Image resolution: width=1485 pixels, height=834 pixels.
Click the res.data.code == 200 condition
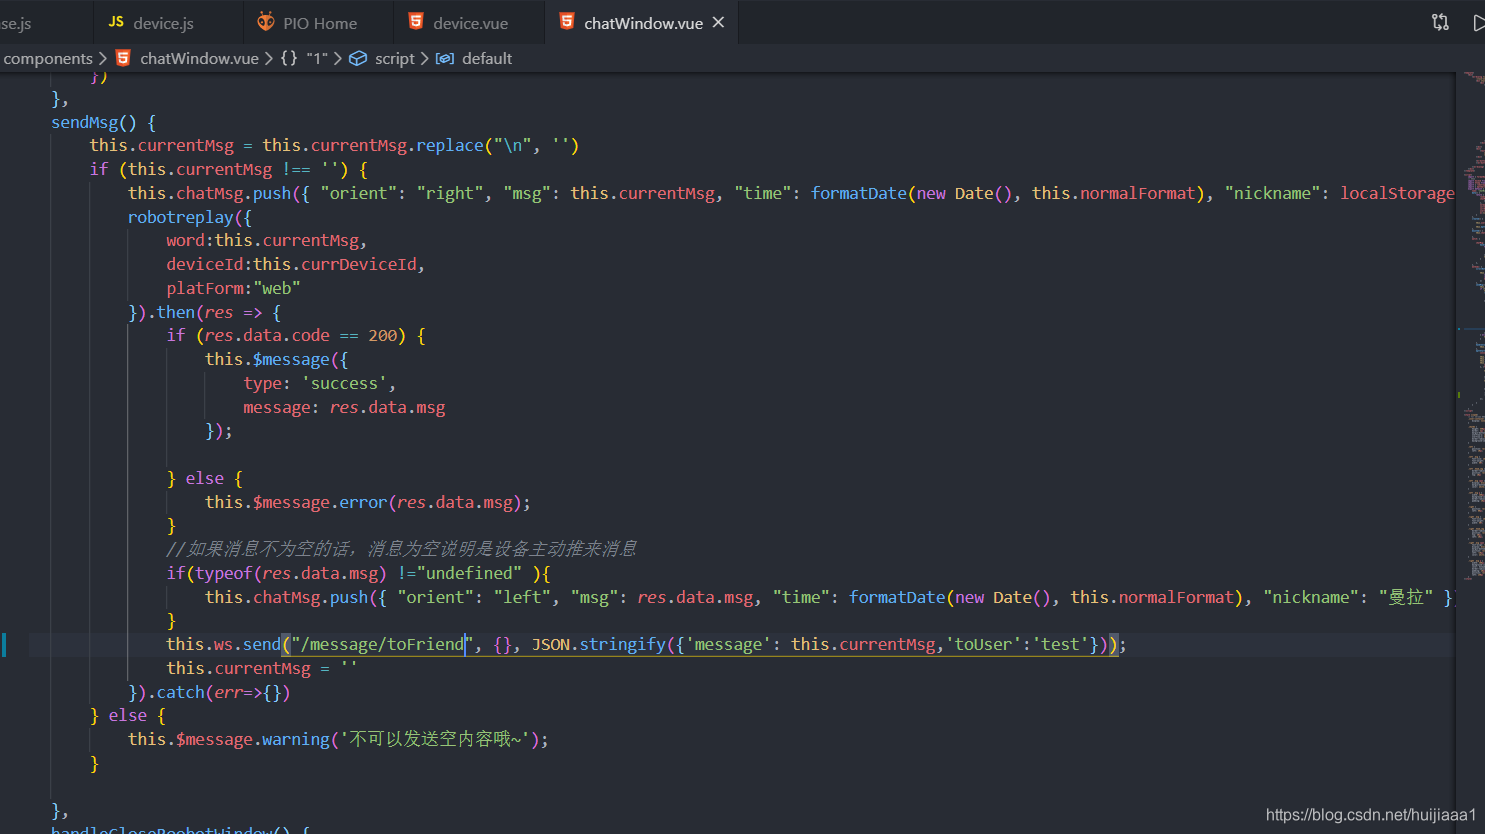pos(300,335)
